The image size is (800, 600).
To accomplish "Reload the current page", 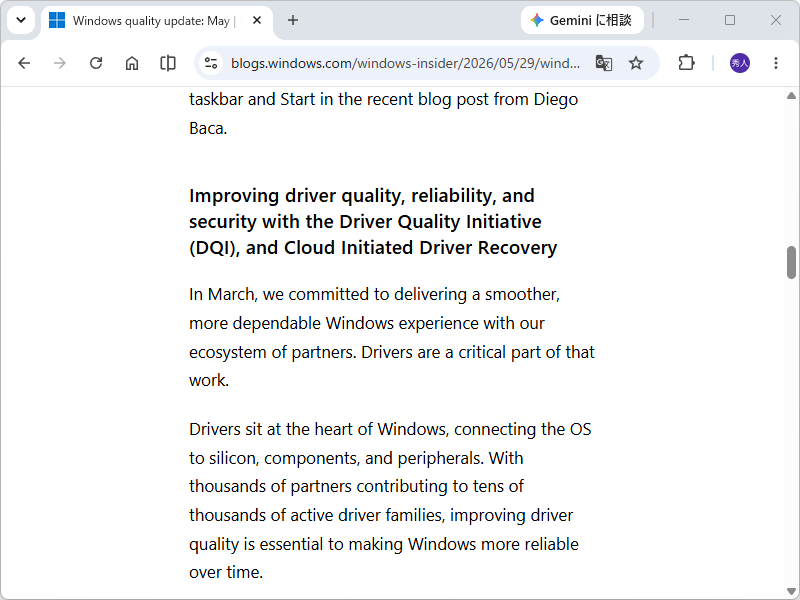I will 96,63.
